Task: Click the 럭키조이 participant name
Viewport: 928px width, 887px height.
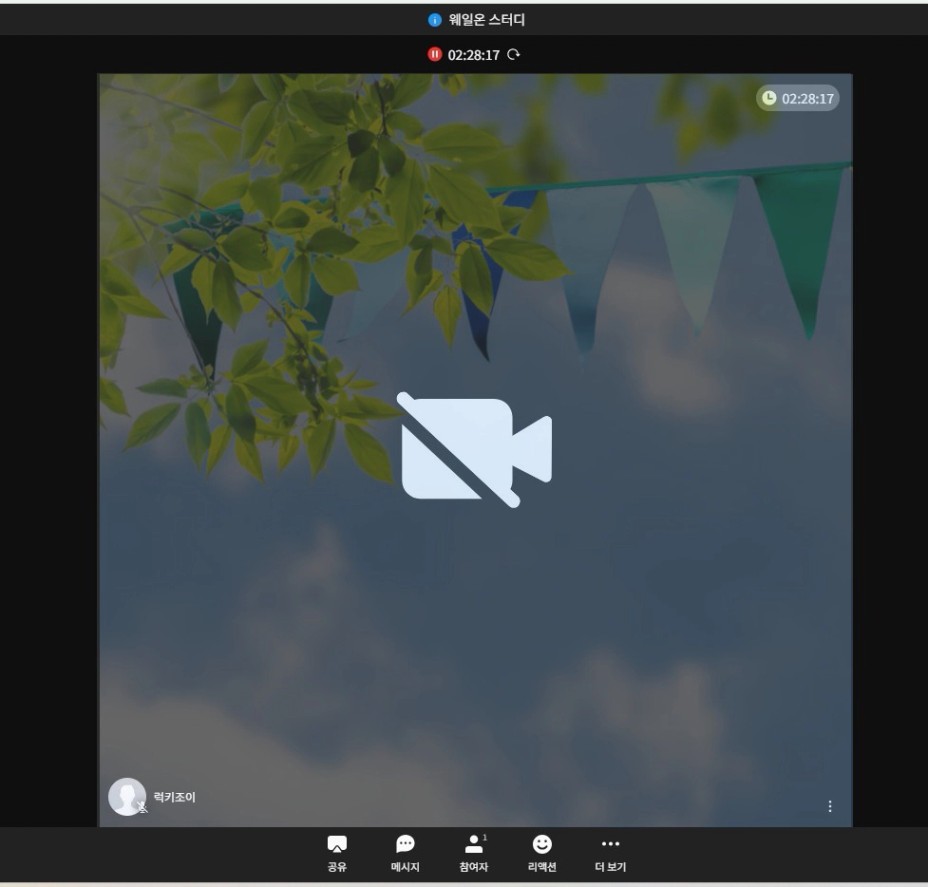Action: coord(175,797)
